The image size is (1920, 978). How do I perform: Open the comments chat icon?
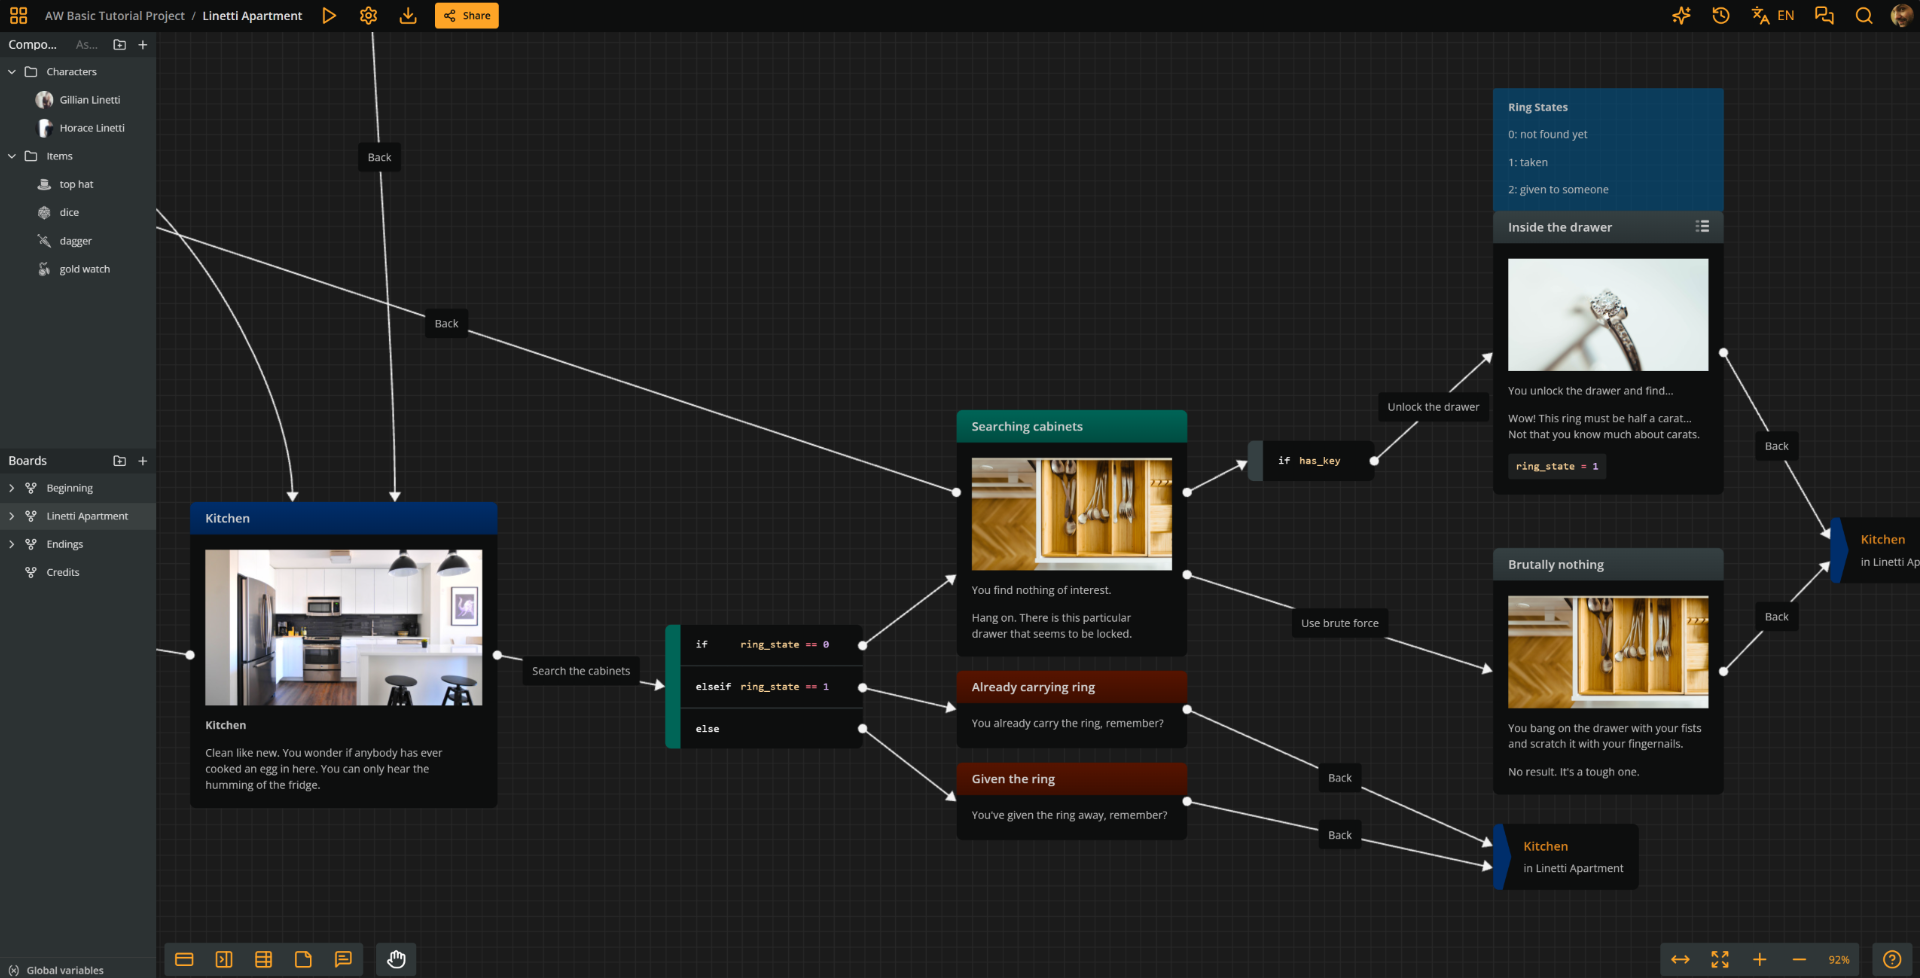coord(1824,16)
